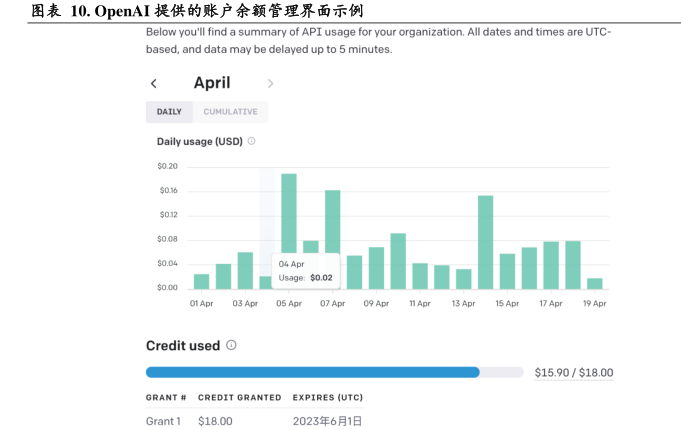Click the 04 Apr usage tooltip
This screenshot has width=681, height=429.
point(306,271)
